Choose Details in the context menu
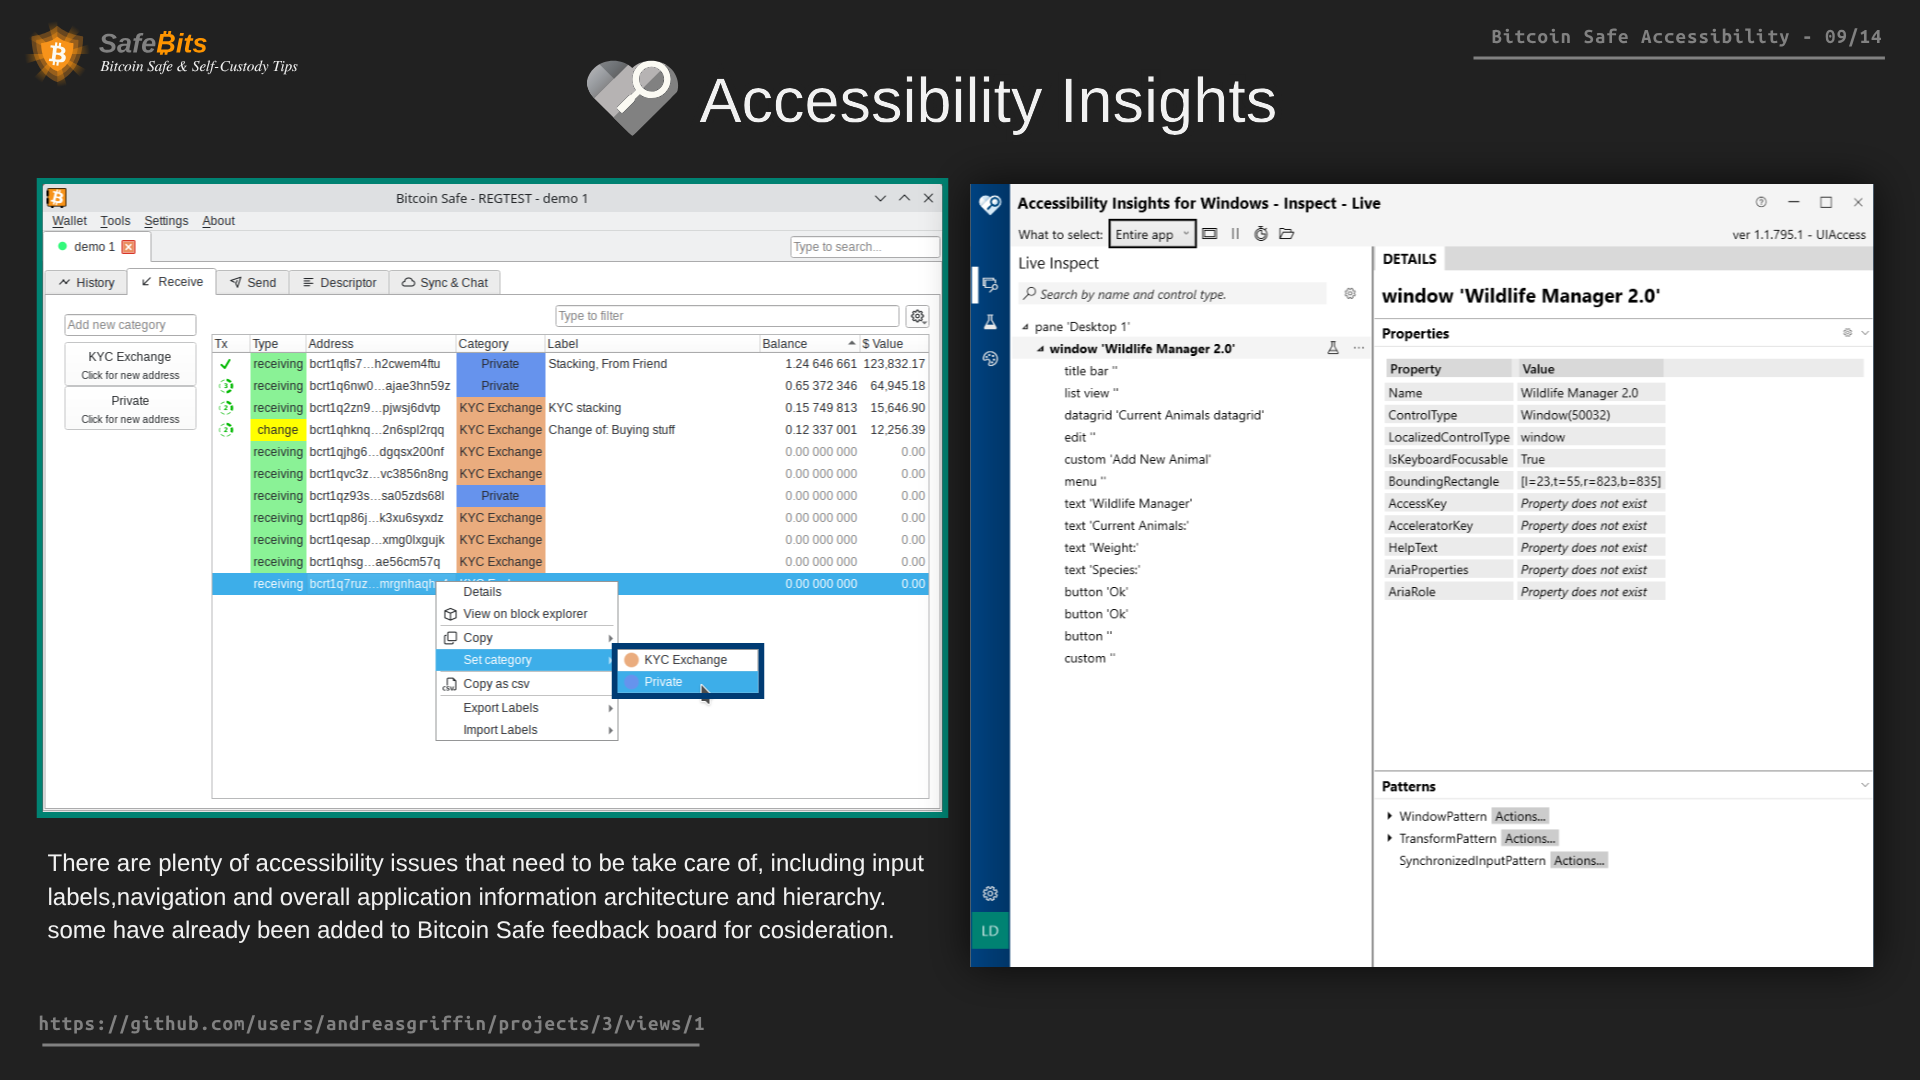 (x=527, y=592)
